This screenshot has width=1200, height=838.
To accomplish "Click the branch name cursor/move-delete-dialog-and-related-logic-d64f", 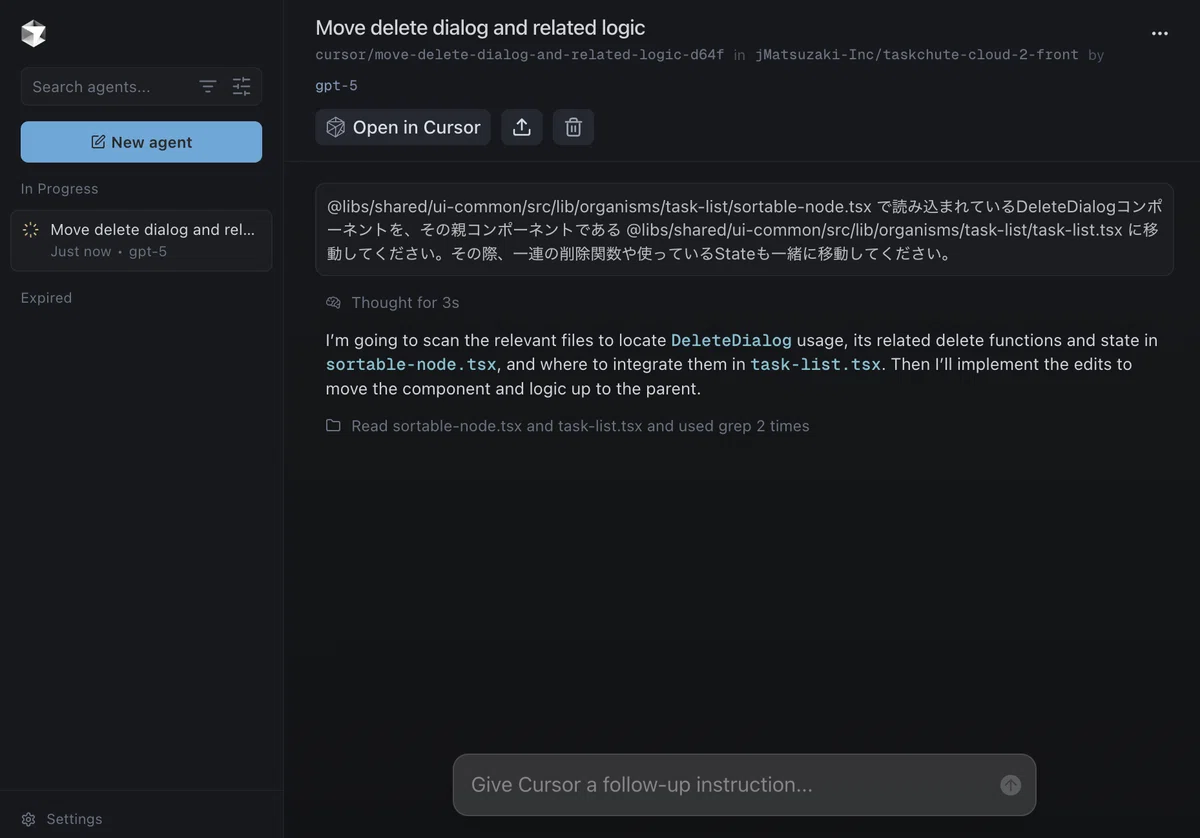I will tap(520, 55).
